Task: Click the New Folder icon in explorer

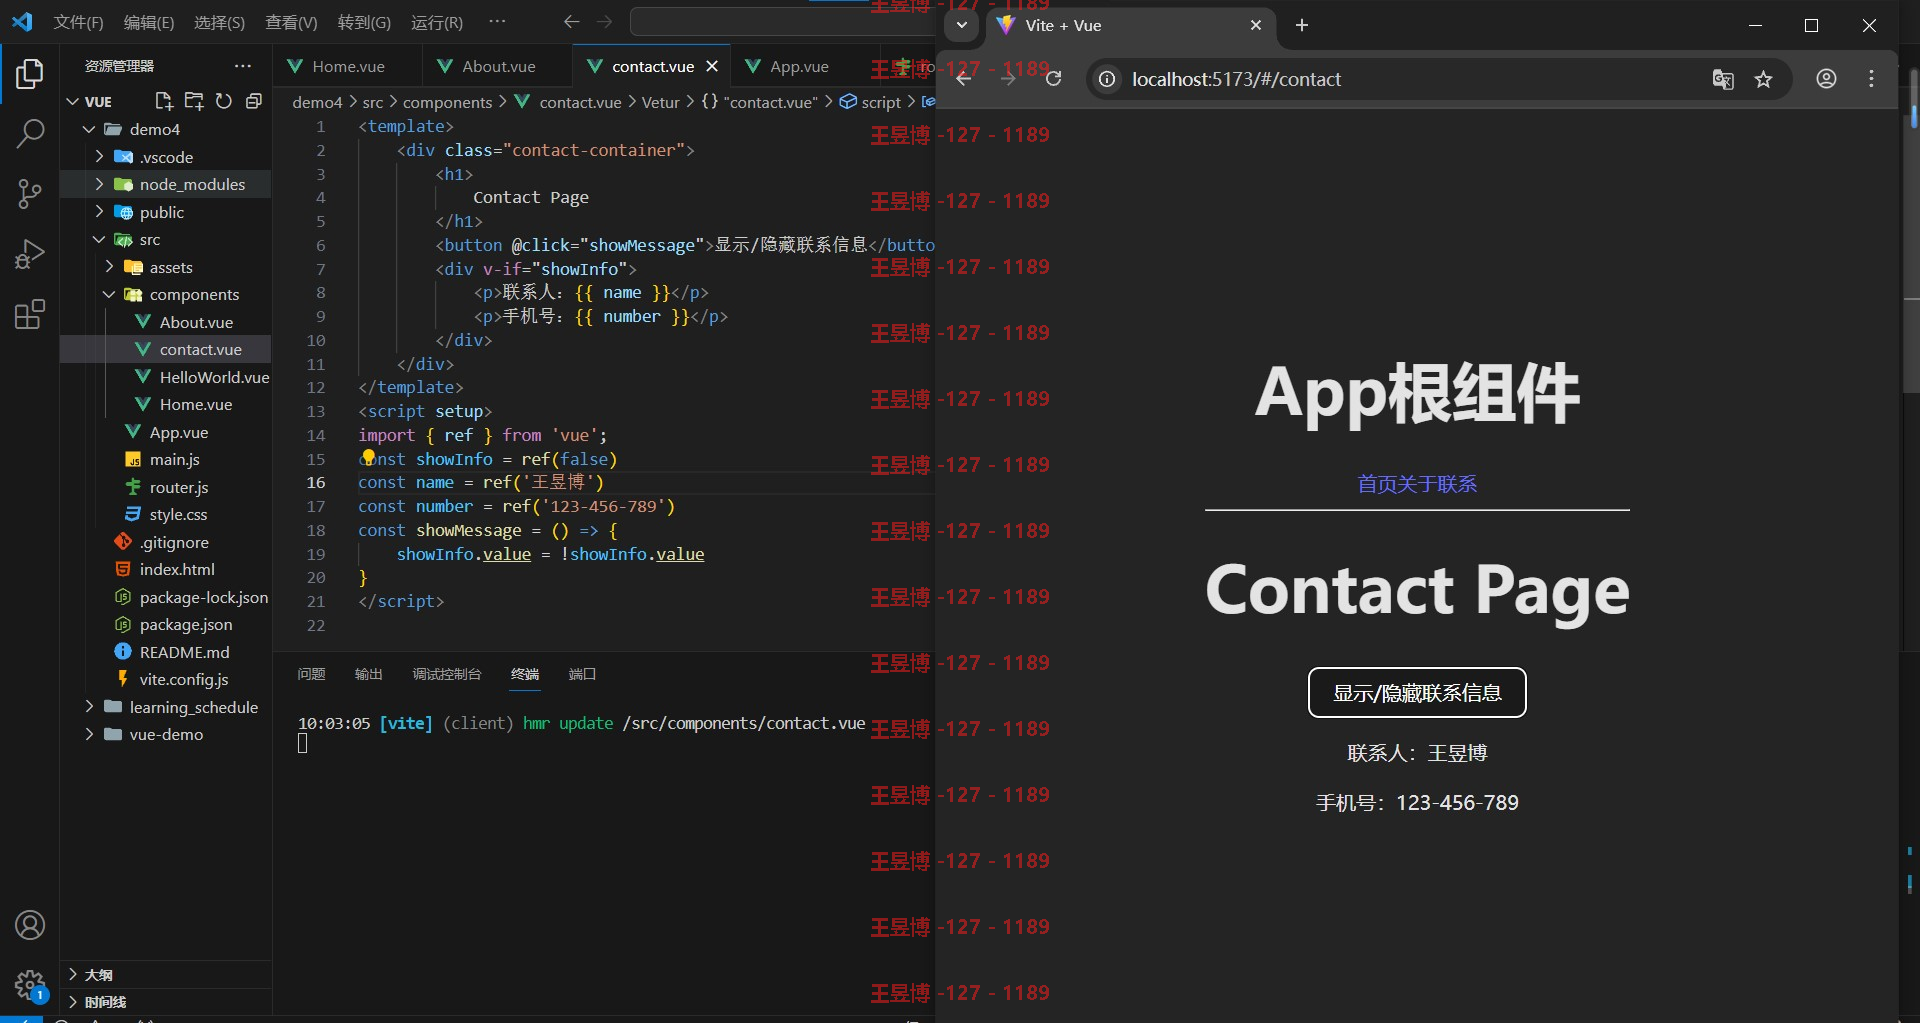Action: [x=194, y=101]
